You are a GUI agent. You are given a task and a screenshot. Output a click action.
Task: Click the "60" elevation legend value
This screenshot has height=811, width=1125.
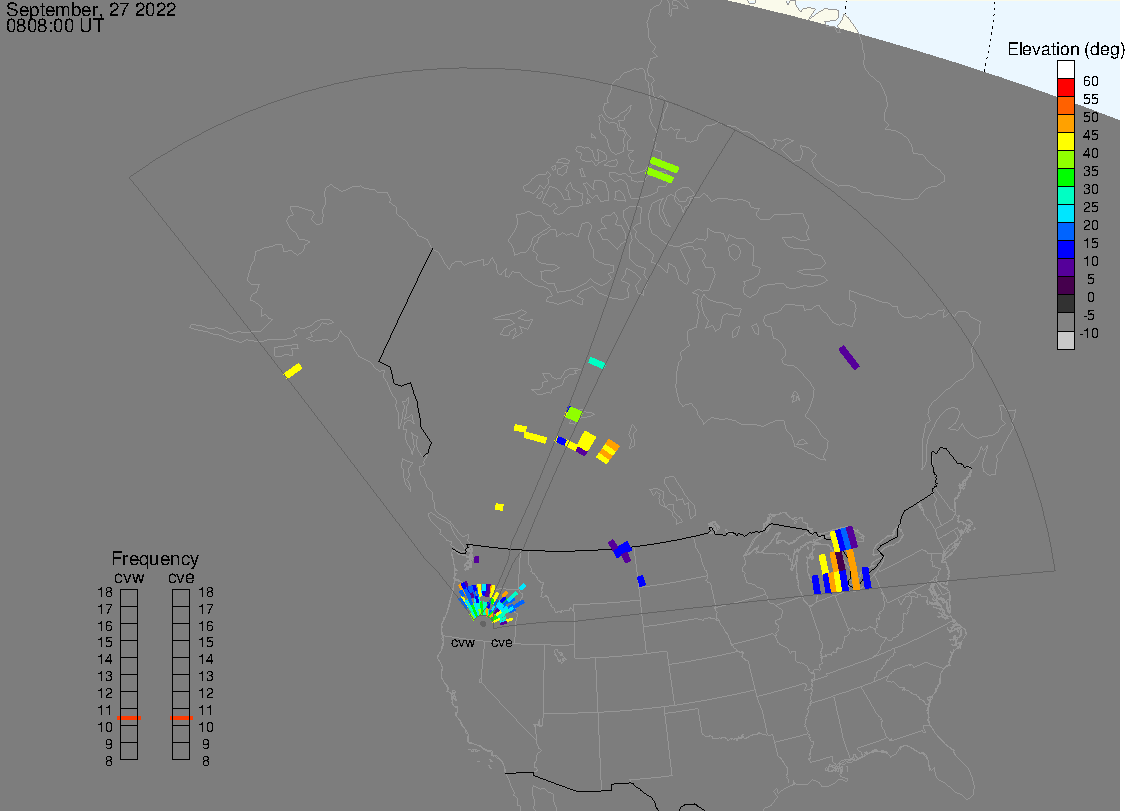point(1091,81)
